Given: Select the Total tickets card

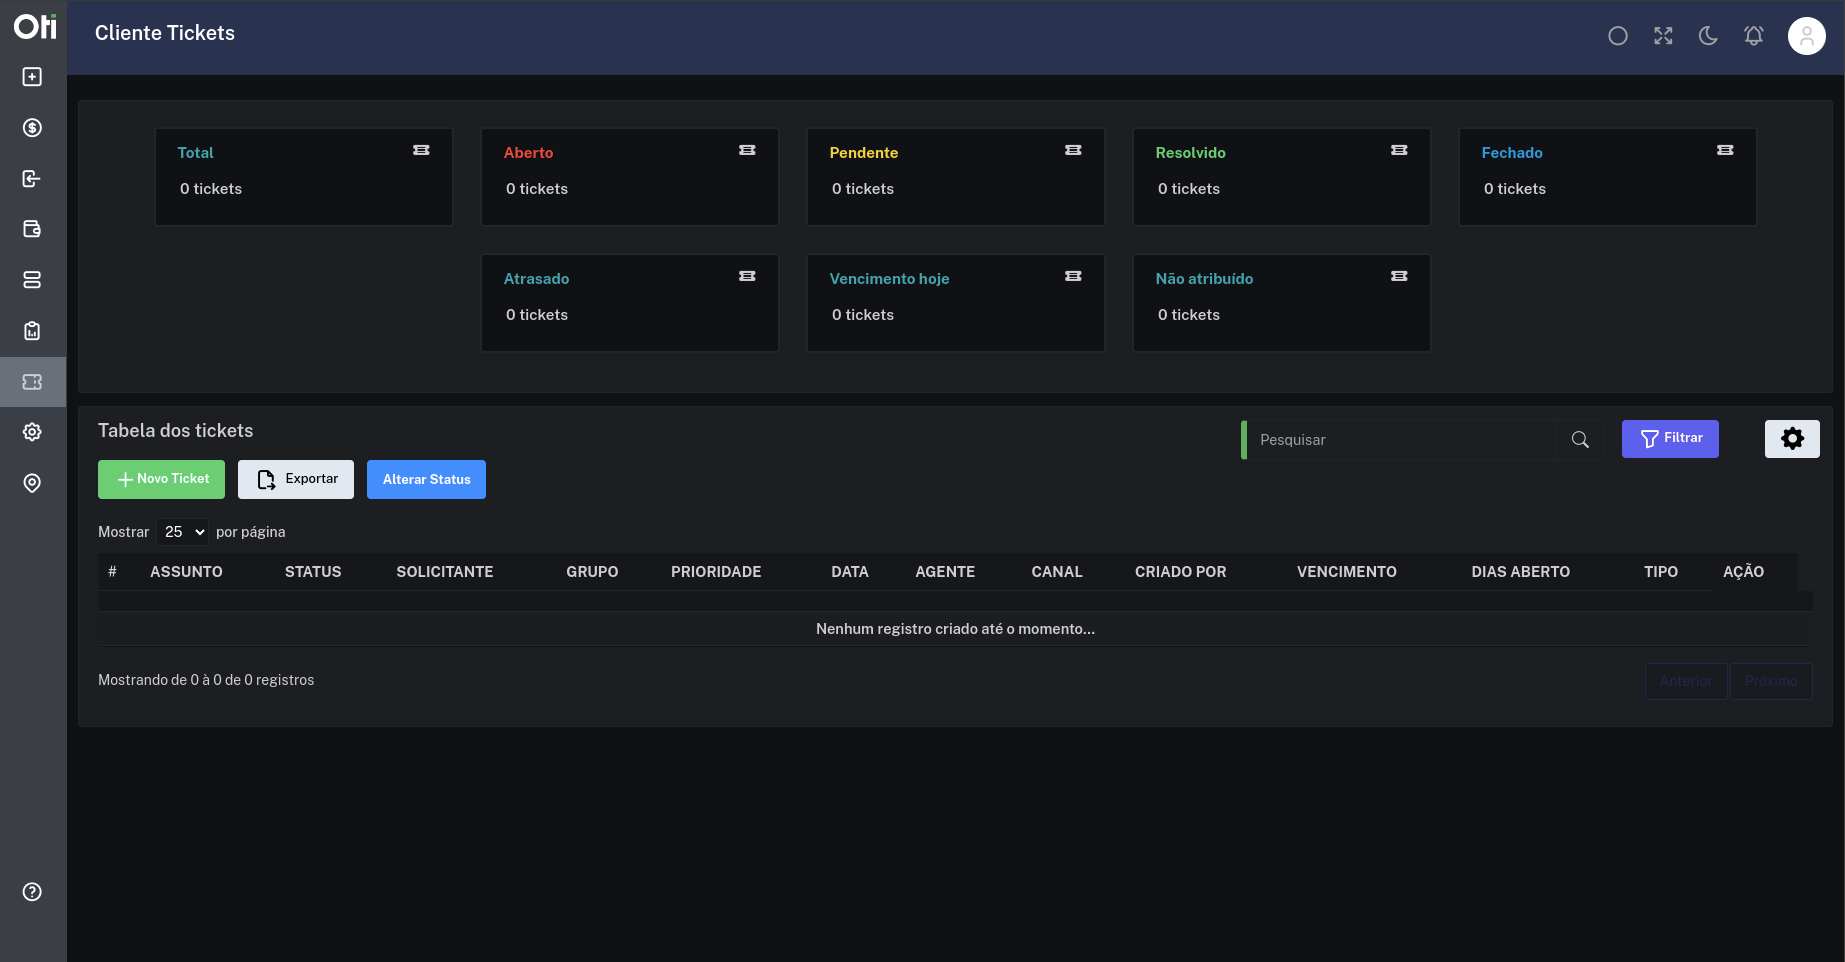Looking at the screenshot, I should [x=304, y=177].
